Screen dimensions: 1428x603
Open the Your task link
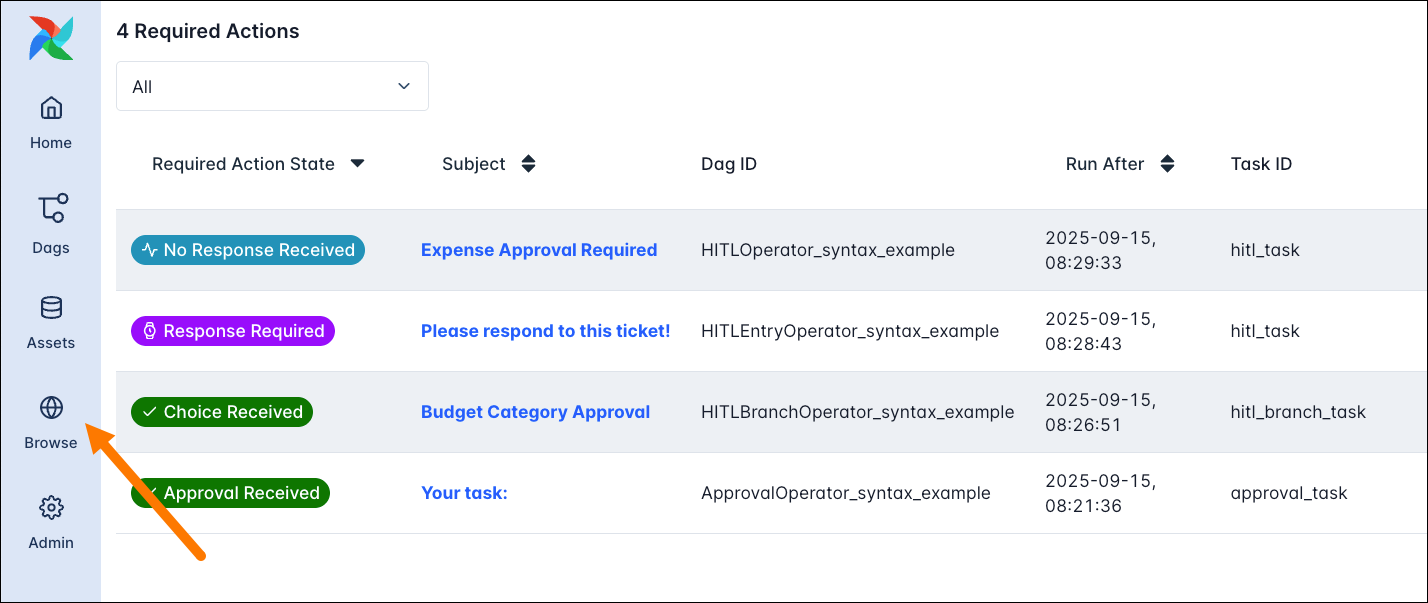(464, 492)
